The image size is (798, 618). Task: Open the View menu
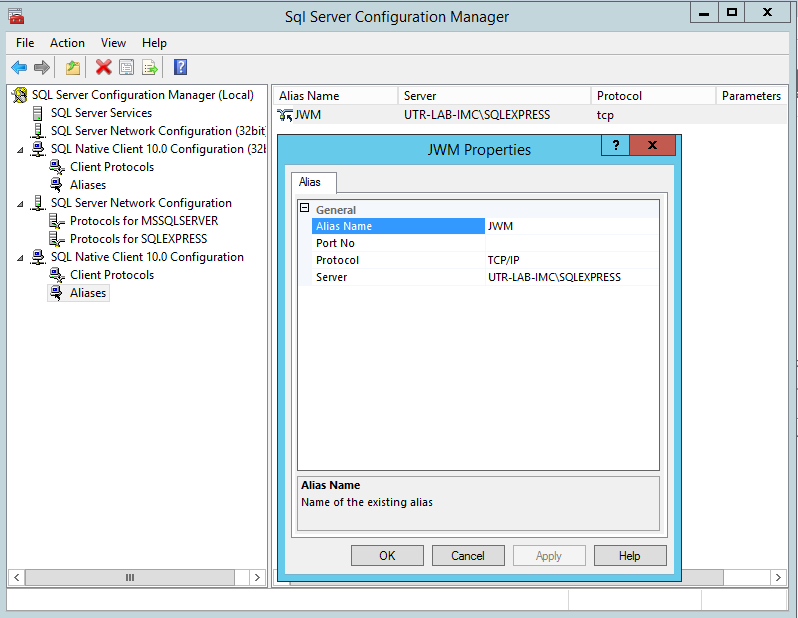[x=113, y=43]
